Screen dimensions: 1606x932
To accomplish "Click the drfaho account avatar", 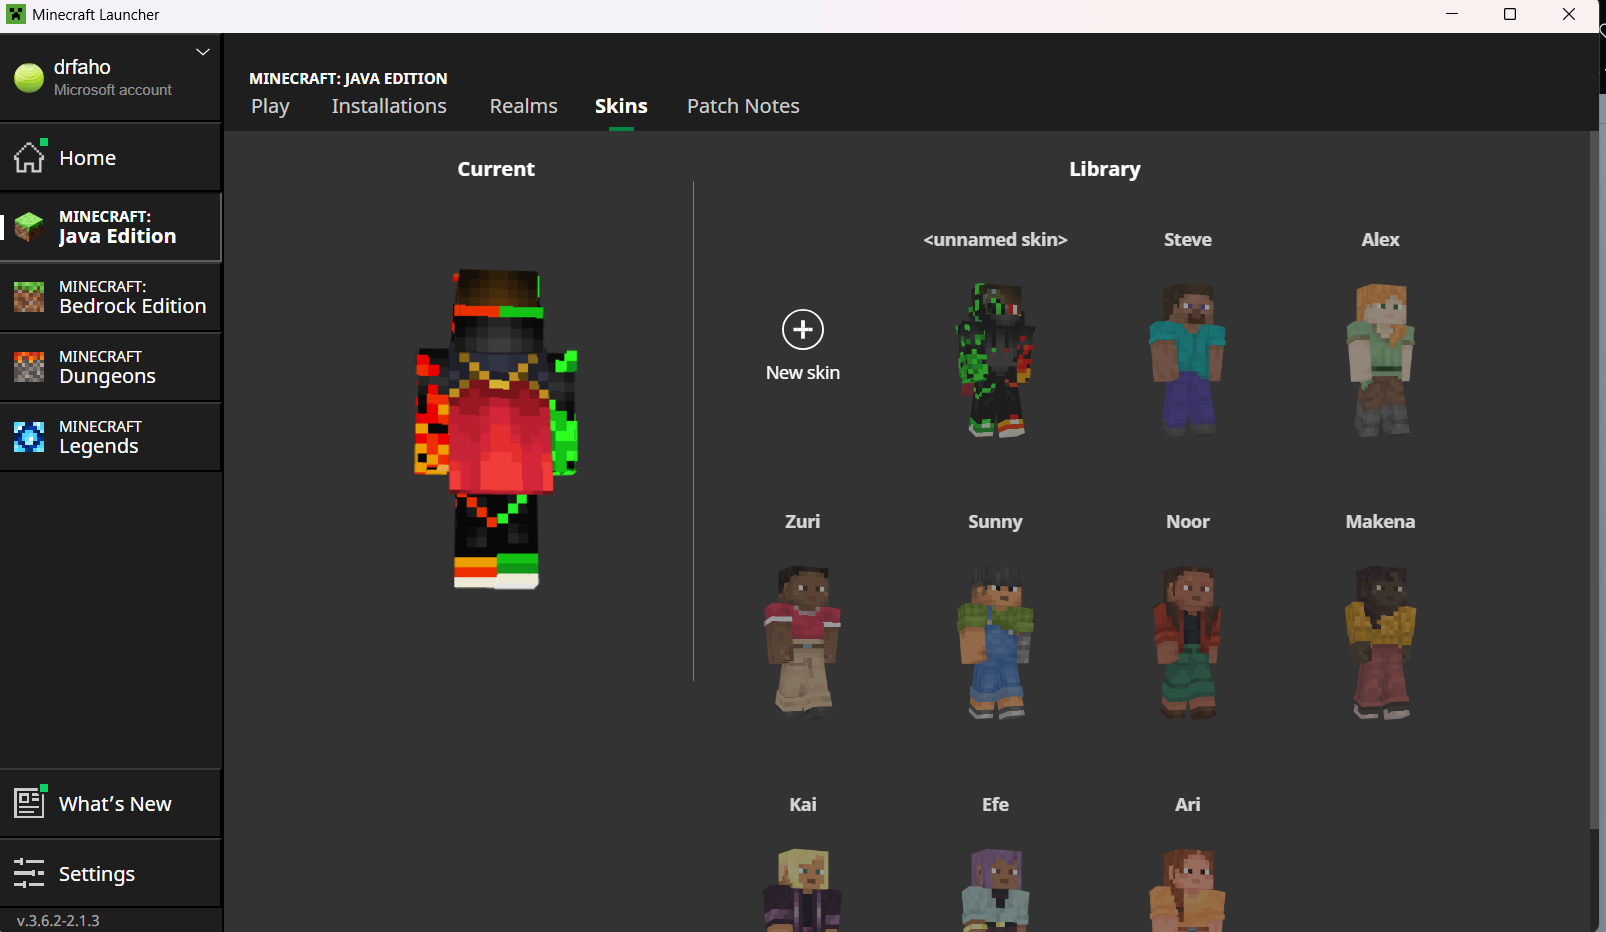I will [x=29, y=78].
